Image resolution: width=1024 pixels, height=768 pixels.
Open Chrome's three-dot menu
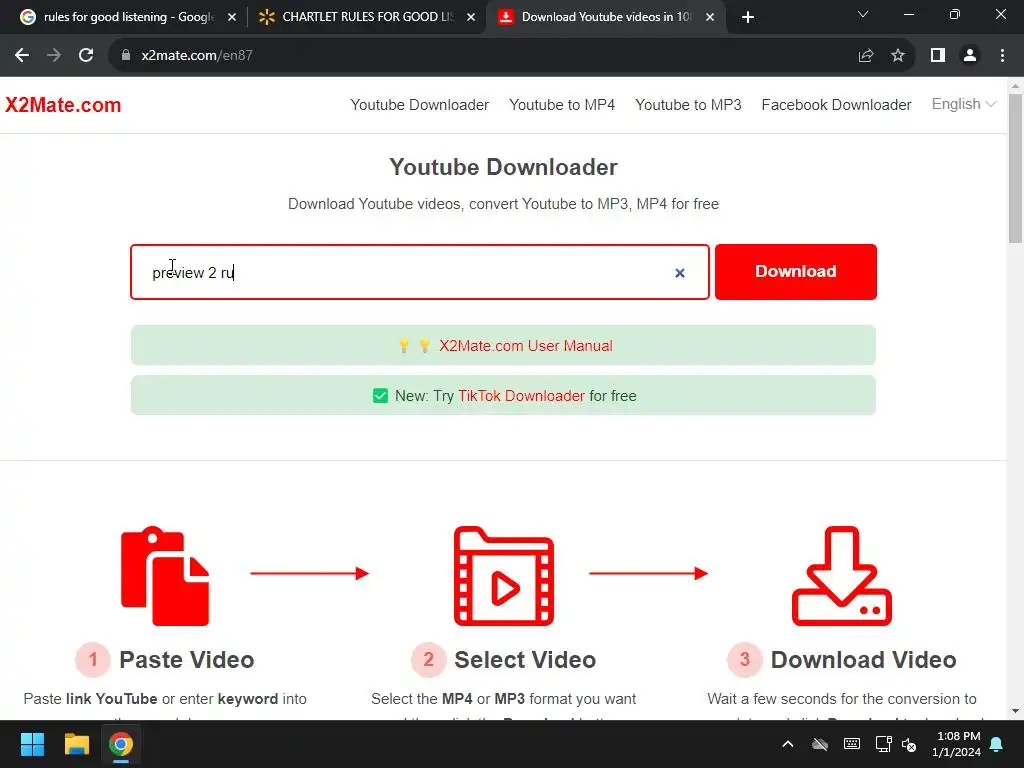pos(1002,56)
